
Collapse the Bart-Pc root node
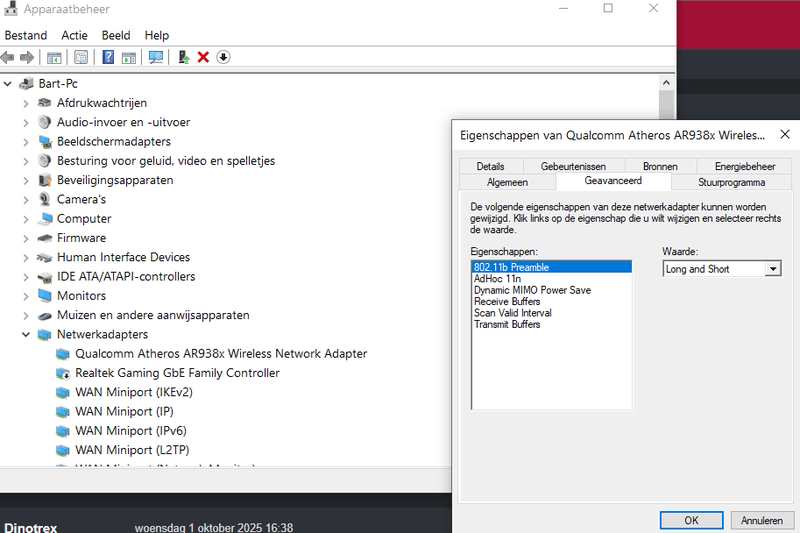(8, 84)
